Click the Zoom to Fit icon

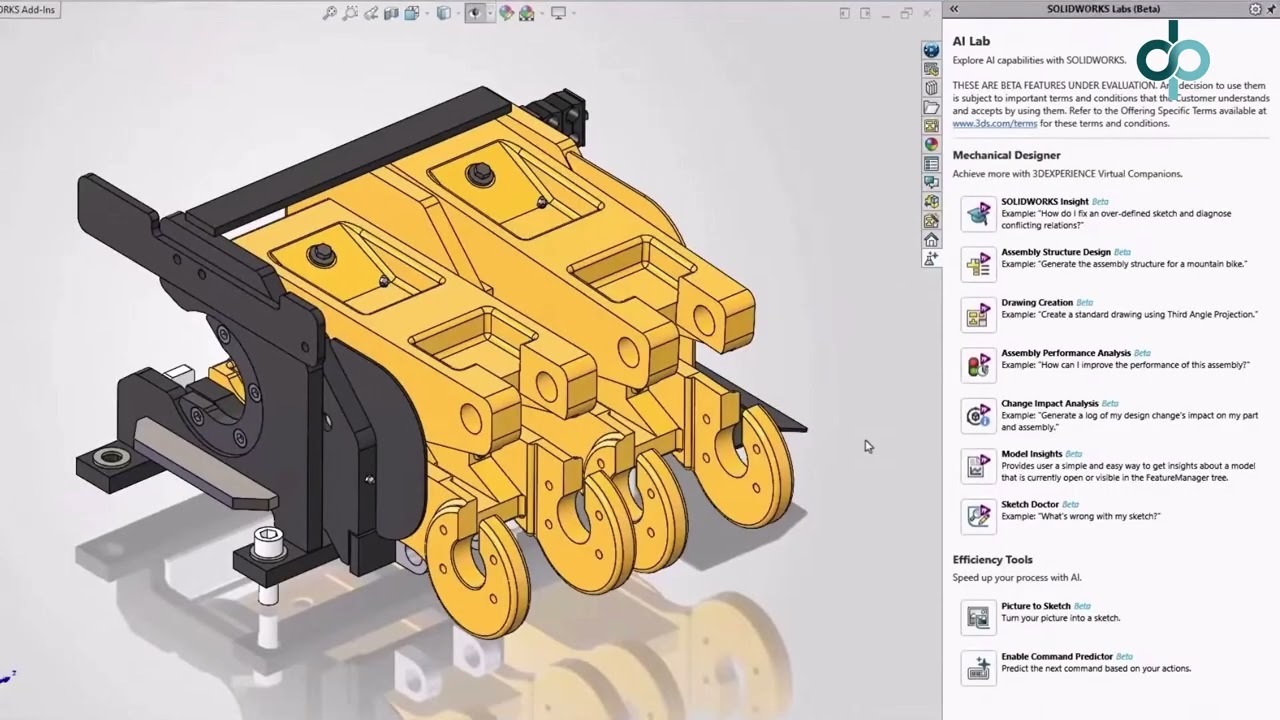(329, 12)
